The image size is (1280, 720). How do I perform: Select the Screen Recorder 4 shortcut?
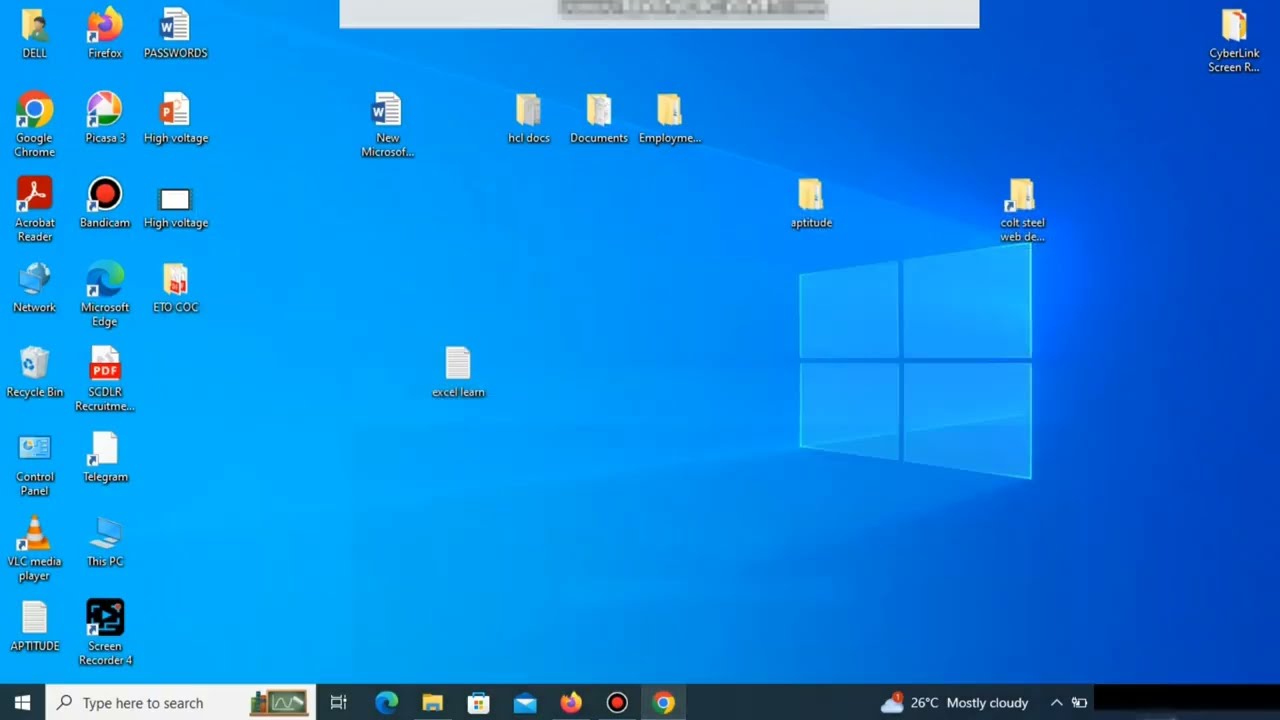[105, 633]
